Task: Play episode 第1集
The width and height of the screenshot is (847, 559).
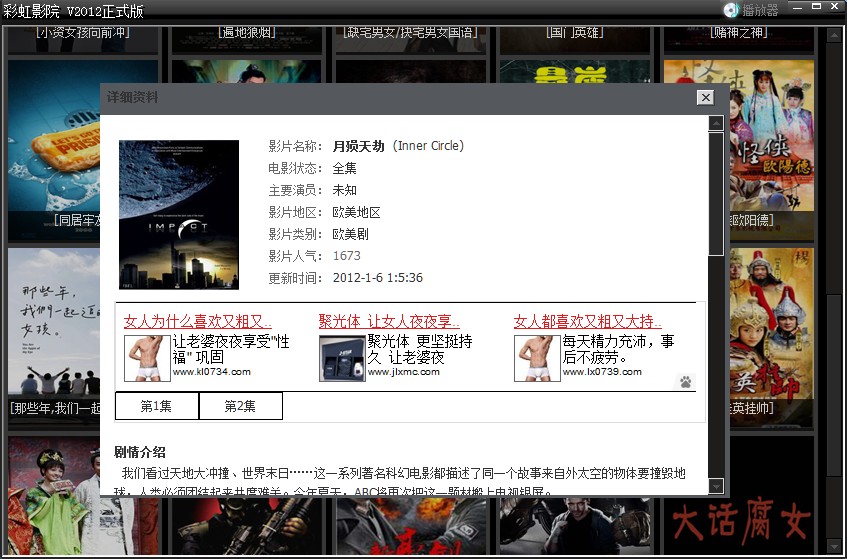Action: coord(156,406)
